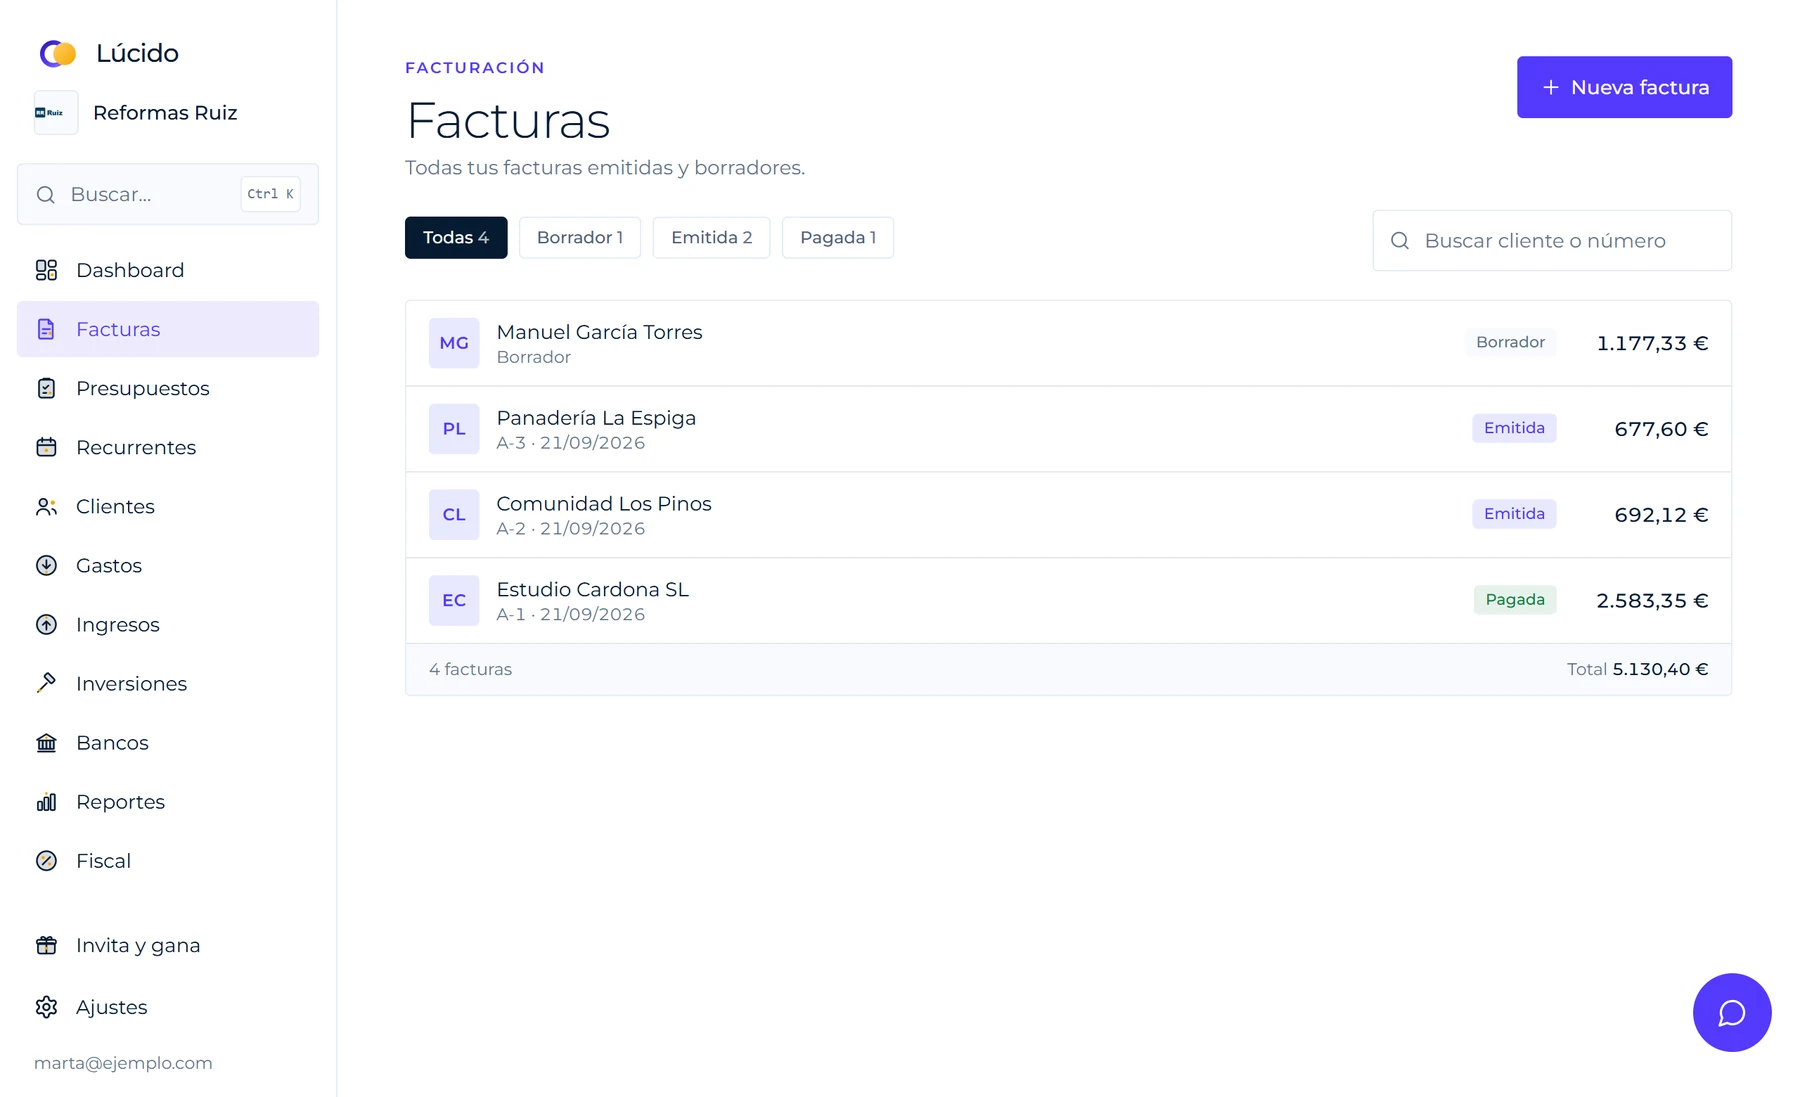Click the Bancos bank building icon

[x=46, y=742]
